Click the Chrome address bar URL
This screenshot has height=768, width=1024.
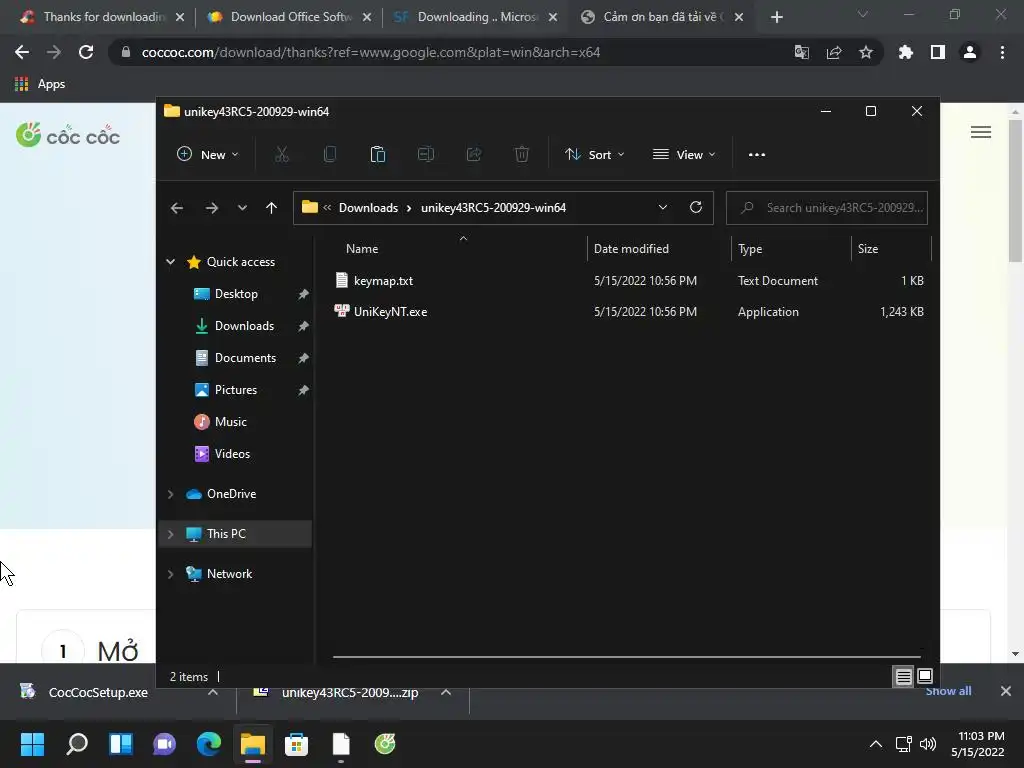point(370,52)
